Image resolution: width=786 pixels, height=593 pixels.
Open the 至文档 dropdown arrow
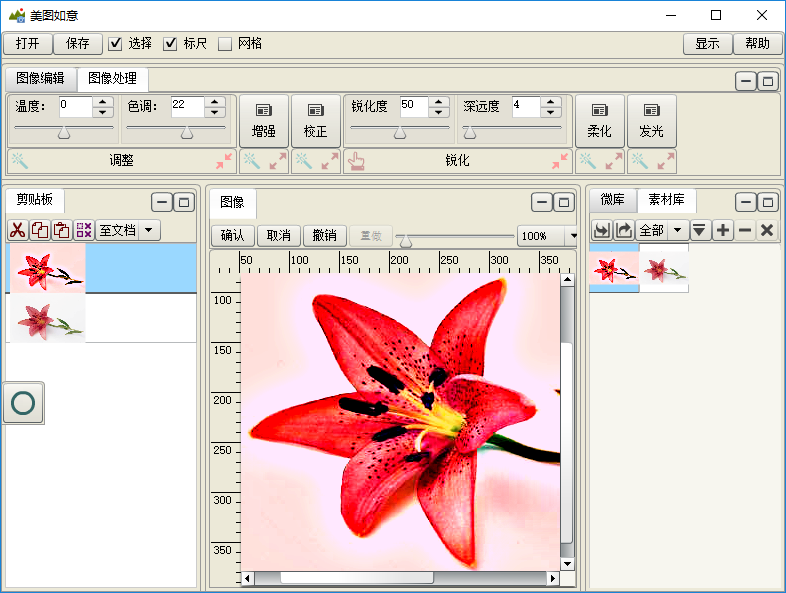point(149,231)
